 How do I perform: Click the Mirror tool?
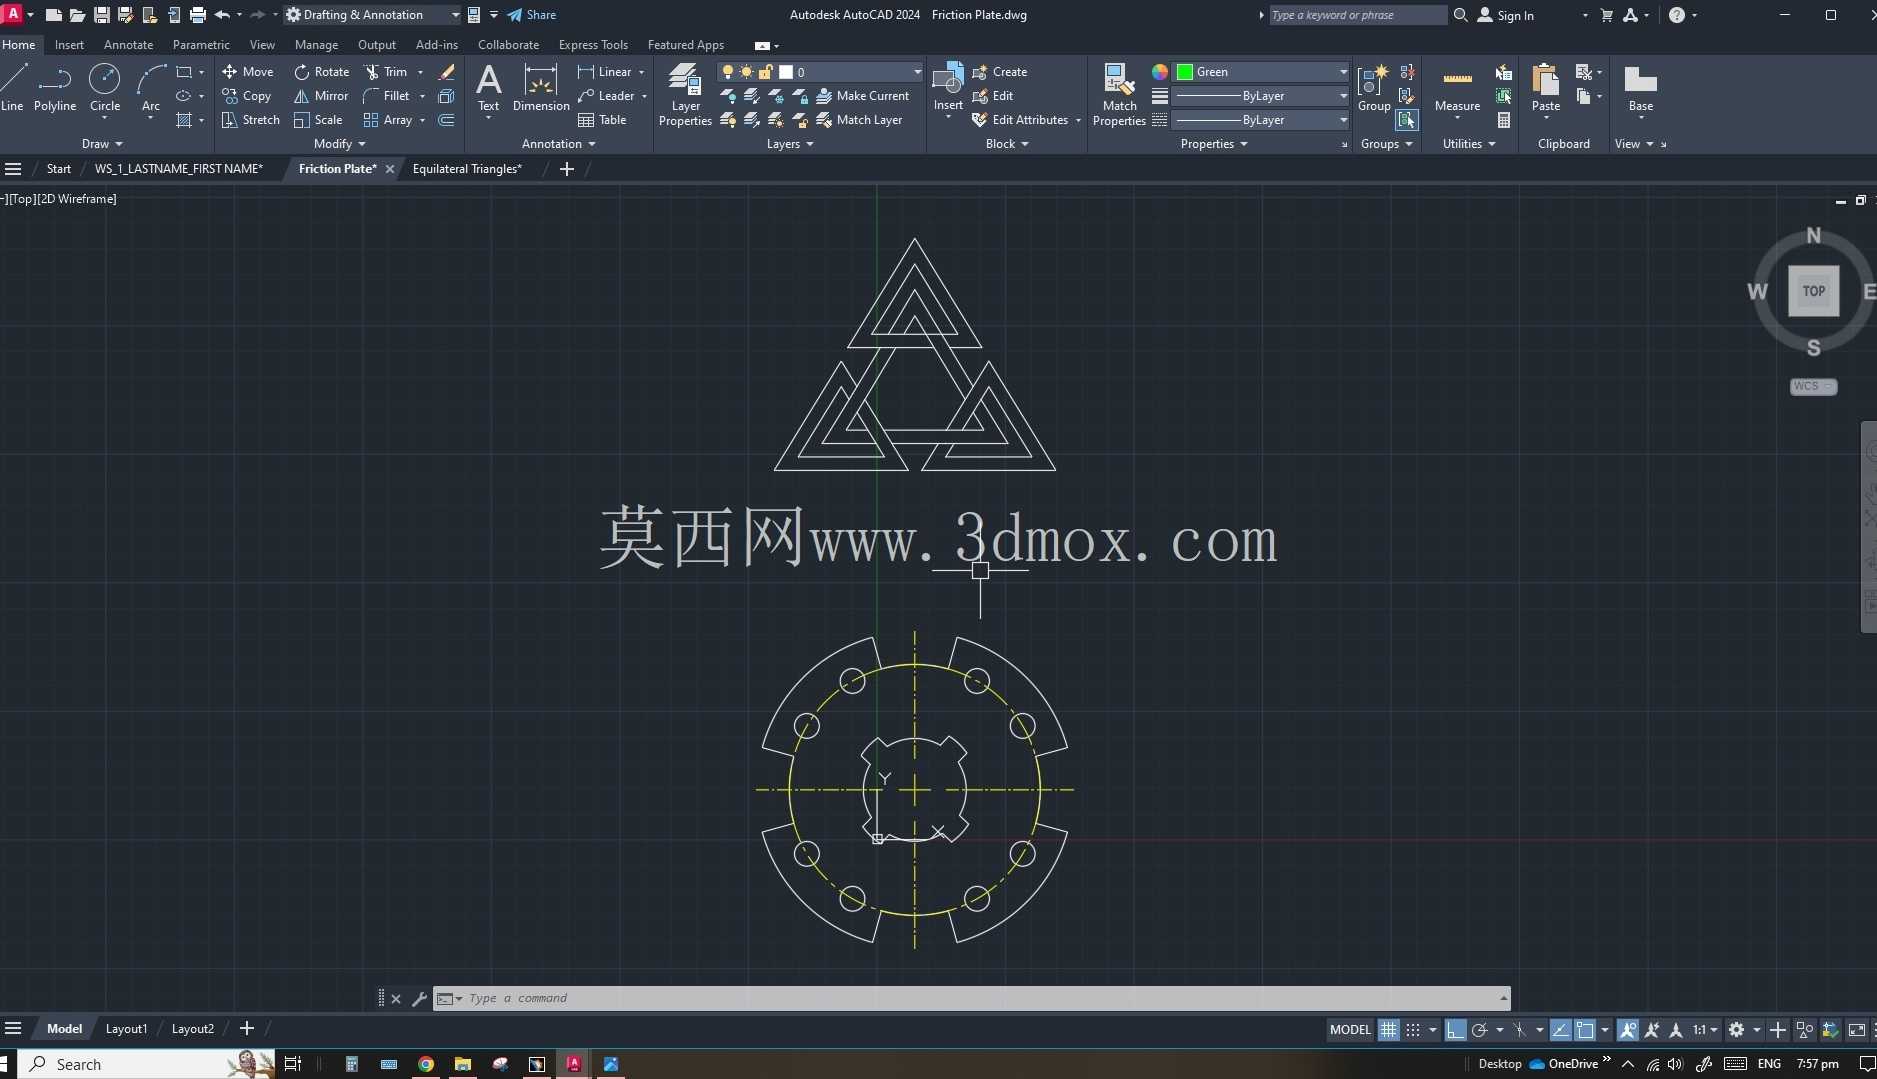321,96
